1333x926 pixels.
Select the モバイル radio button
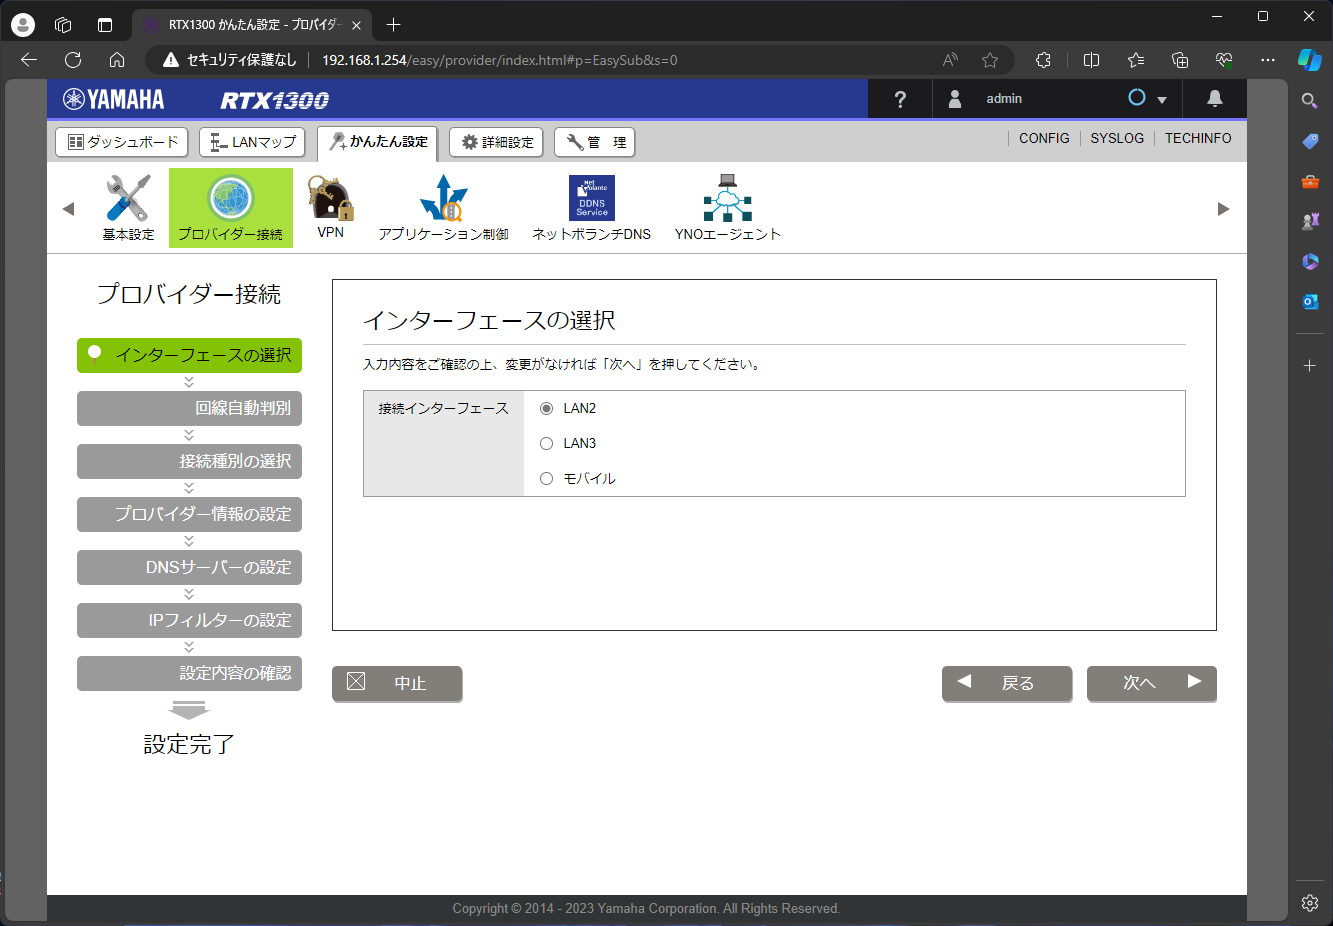pos(546,478)
